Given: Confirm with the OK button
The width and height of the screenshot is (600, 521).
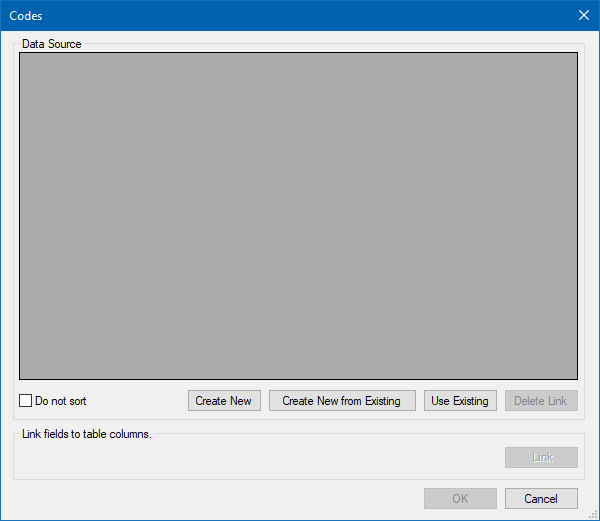Looking at the screenshot, I should 460,499.
